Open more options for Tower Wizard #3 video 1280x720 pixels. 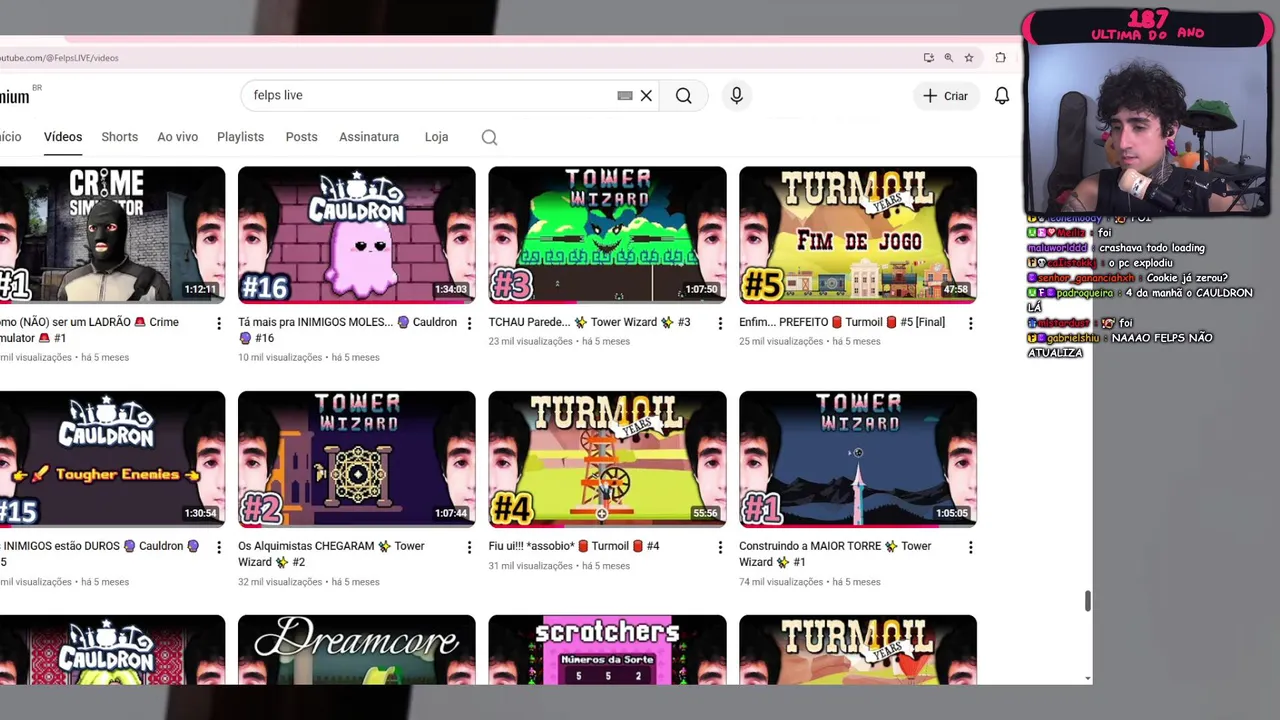(719, 323)
